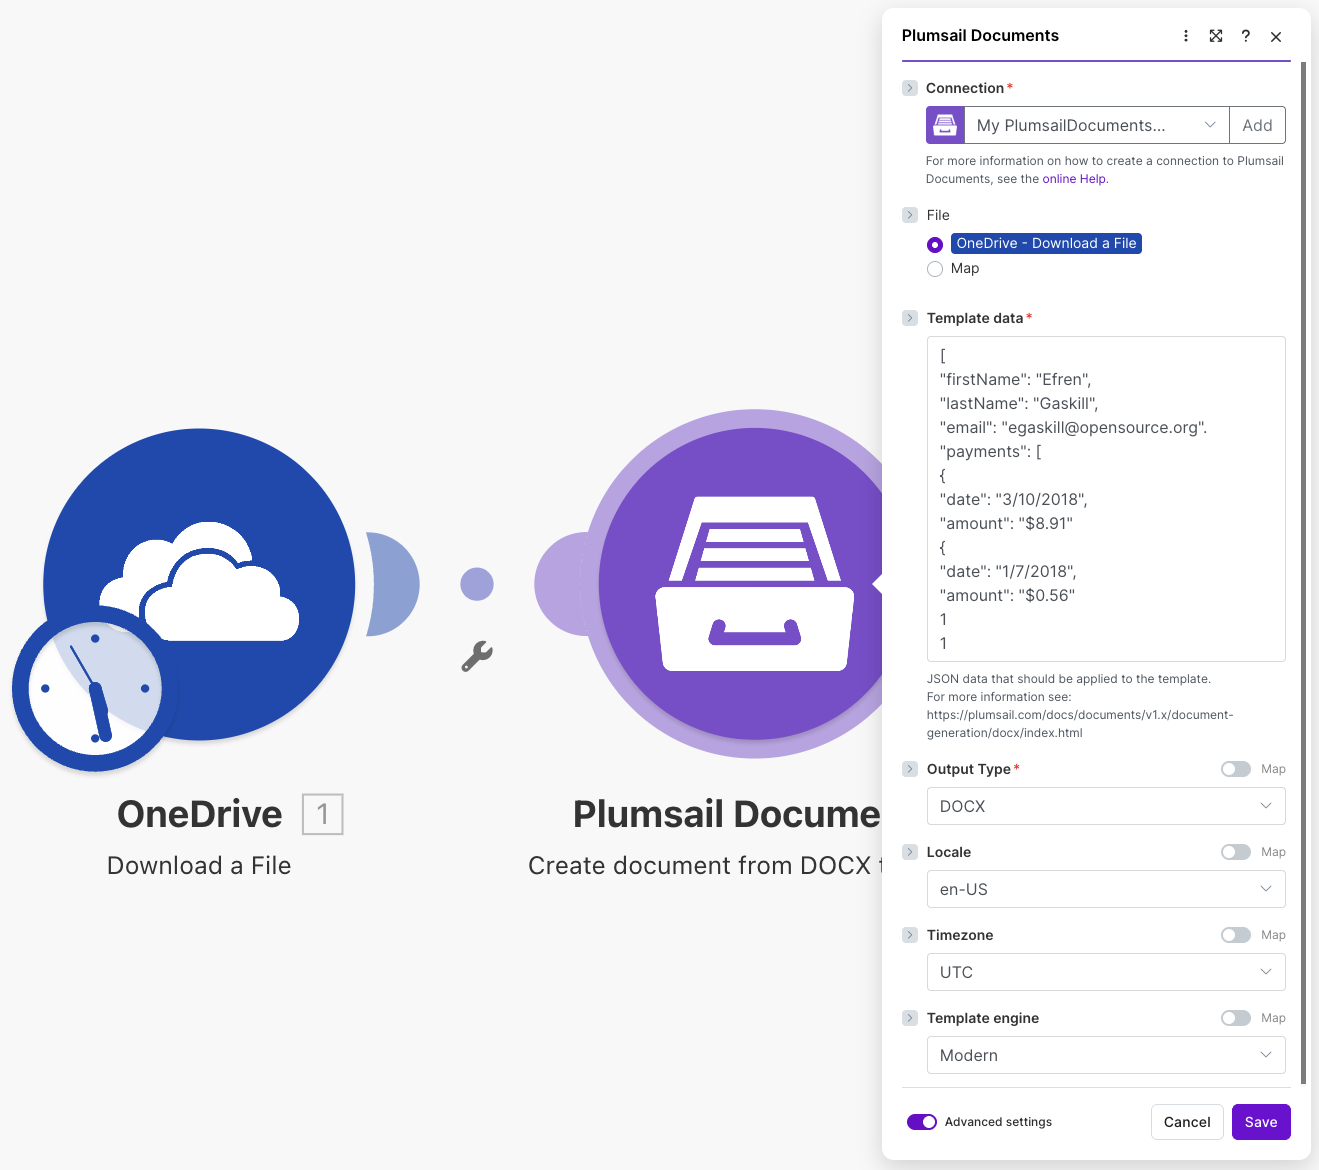Toggle Map switch for Locale

(1236, 852)
